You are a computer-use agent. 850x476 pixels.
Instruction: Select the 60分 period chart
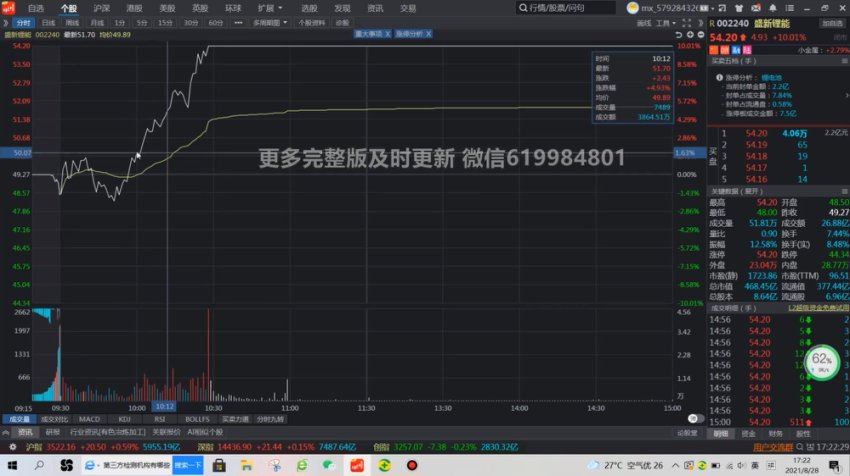tap(215, 23)
